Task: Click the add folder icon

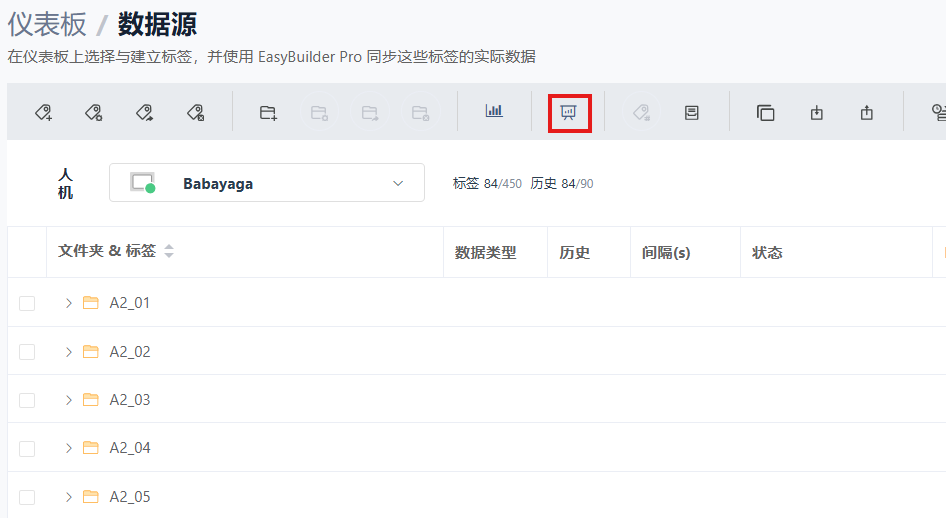Action: 268,112
